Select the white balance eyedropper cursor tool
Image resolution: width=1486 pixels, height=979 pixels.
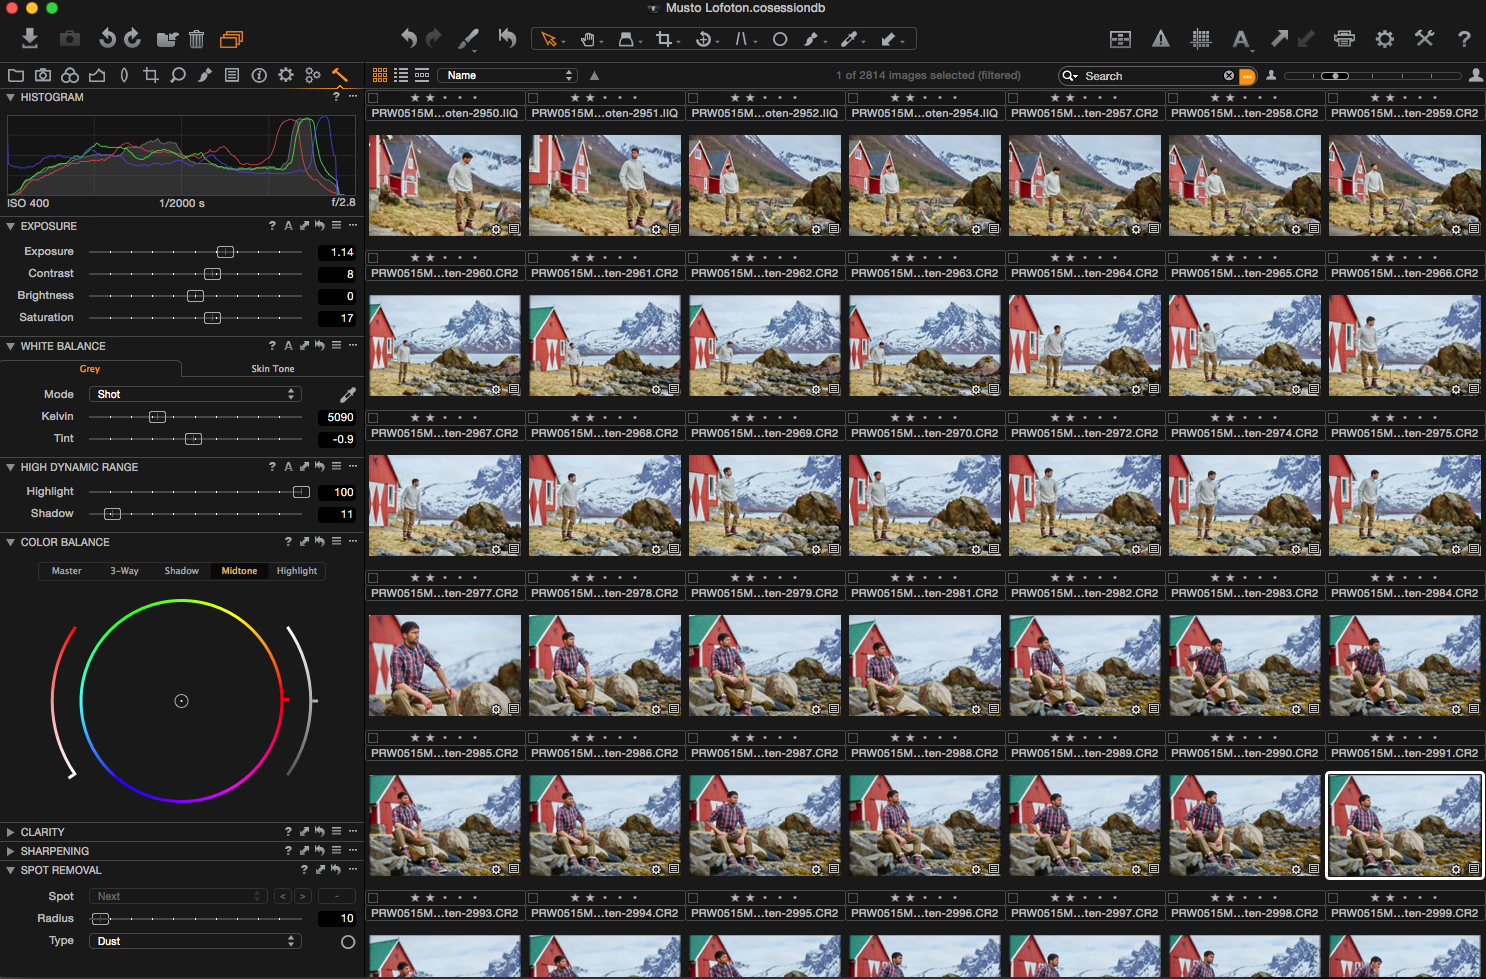849,39
